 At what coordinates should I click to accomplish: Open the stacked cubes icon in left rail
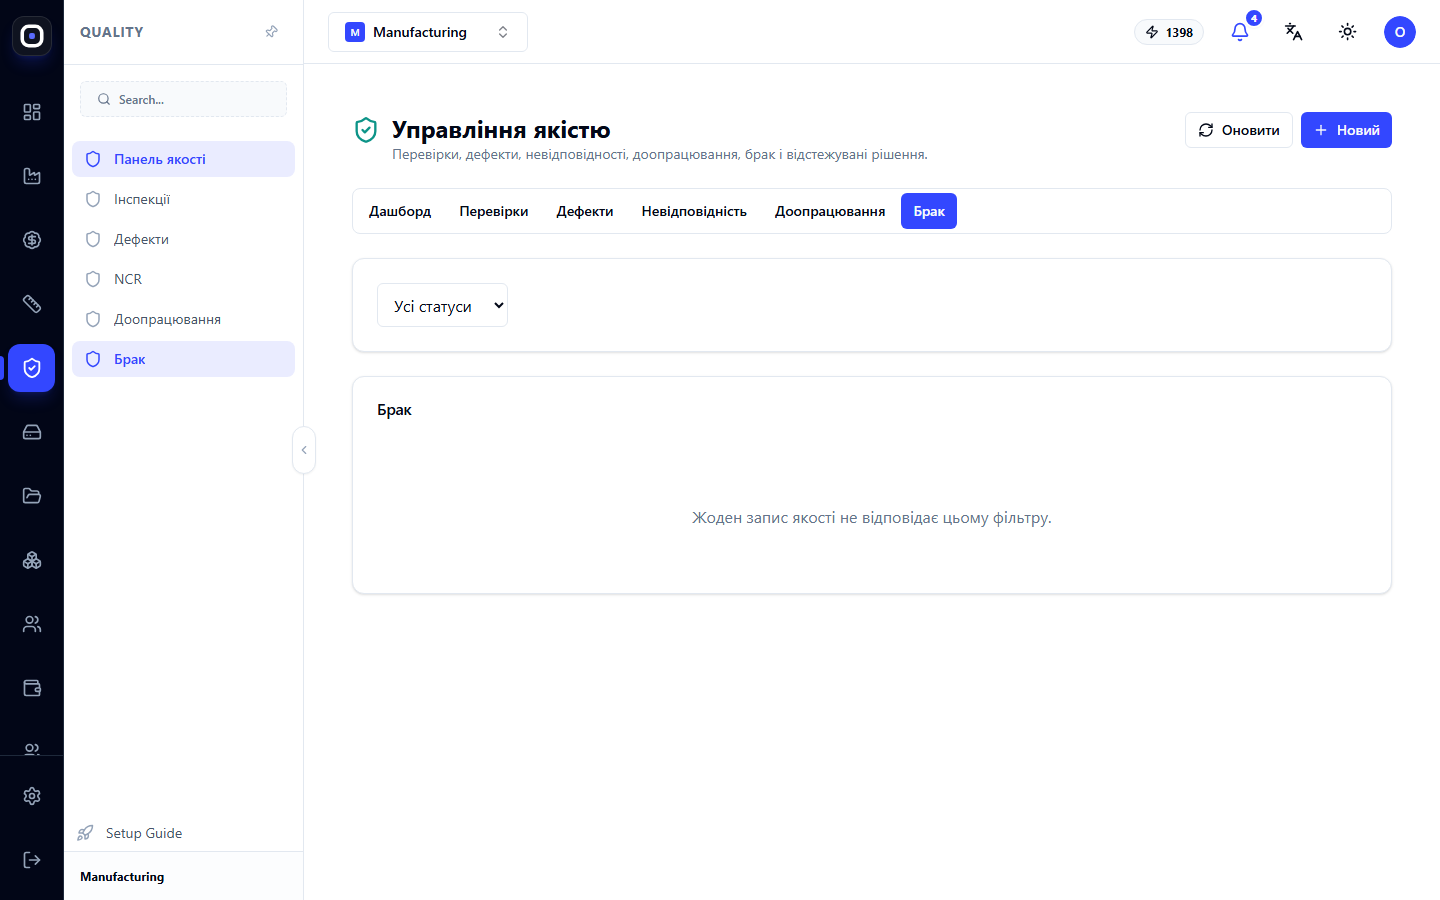[x=32, y=560]
